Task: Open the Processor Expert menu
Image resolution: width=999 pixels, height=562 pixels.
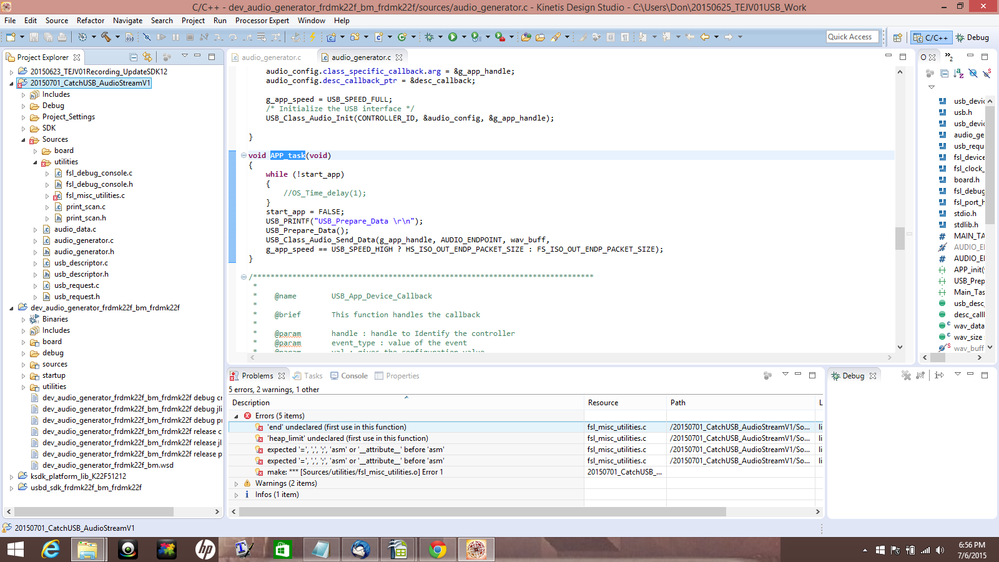Action: (262, 20)
